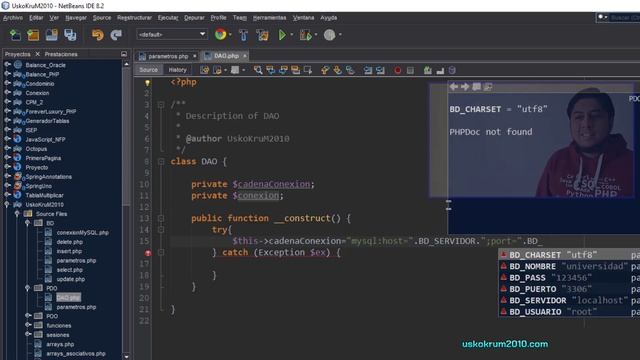640x360 pixels.
Task: Expand the funciones folder
Action: (28, 325)
